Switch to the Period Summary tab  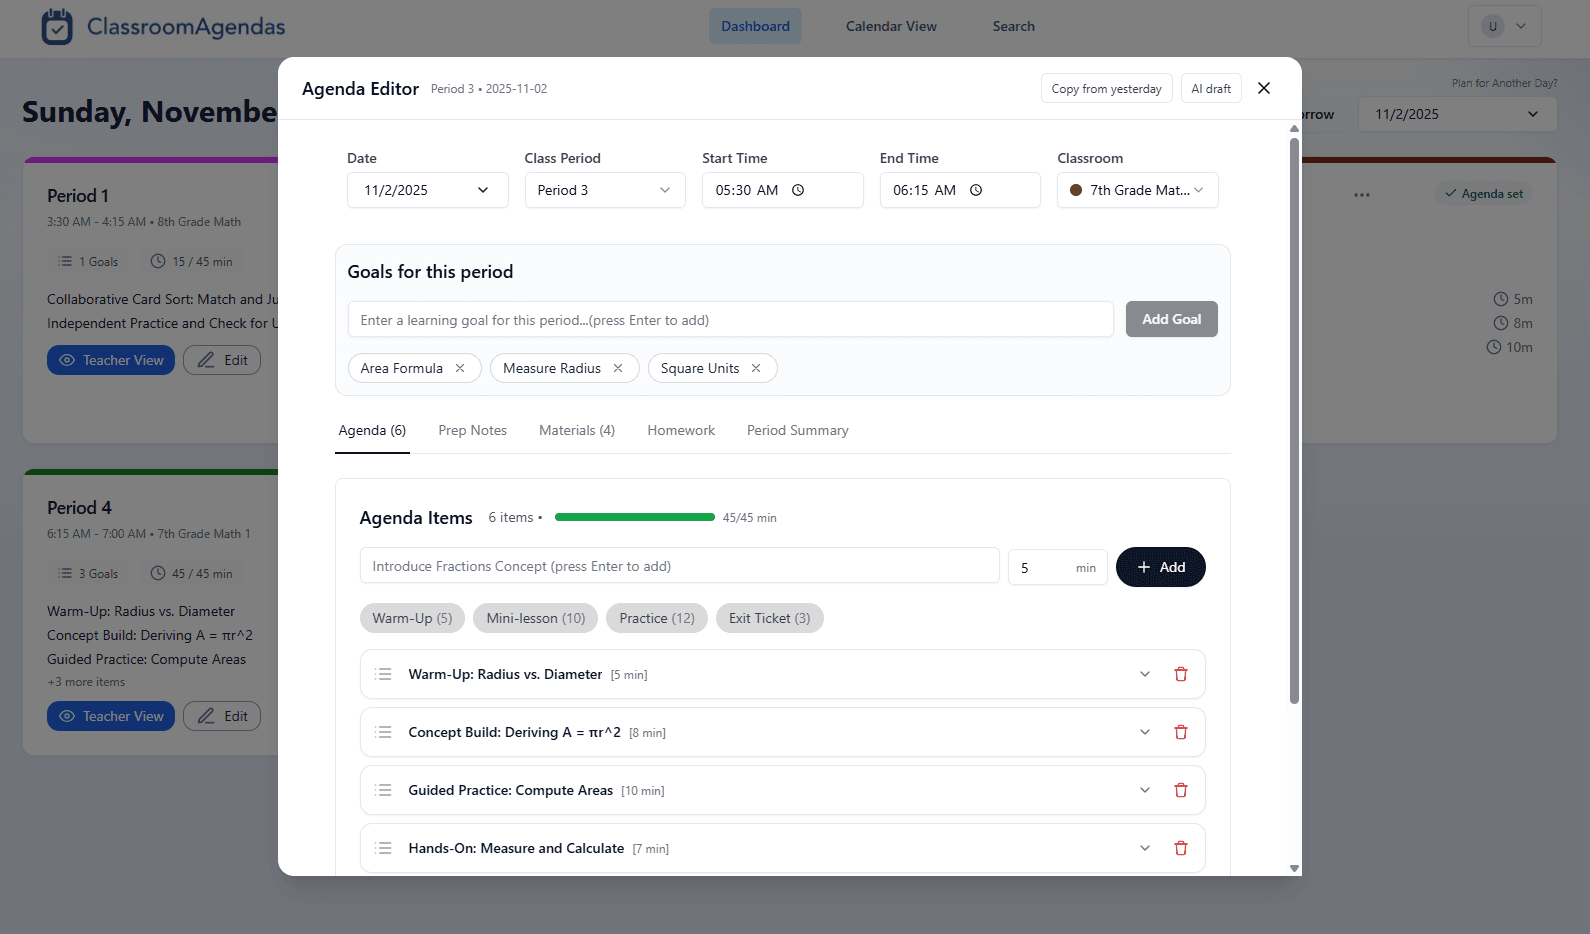(798, 431)
